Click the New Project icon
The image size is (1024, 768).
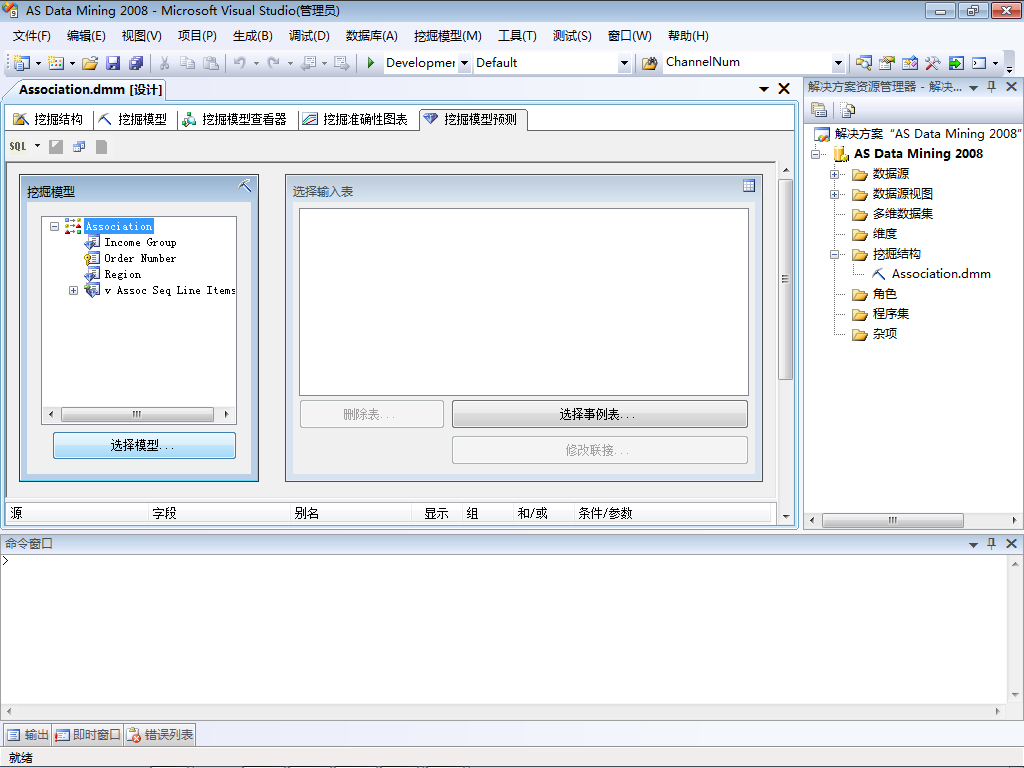click(22, 63)
